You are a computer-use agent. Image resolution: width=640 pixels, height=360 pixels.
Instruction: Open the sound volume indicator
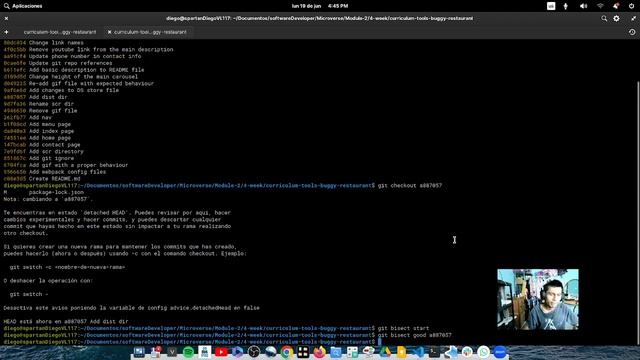tap(583, 6)
